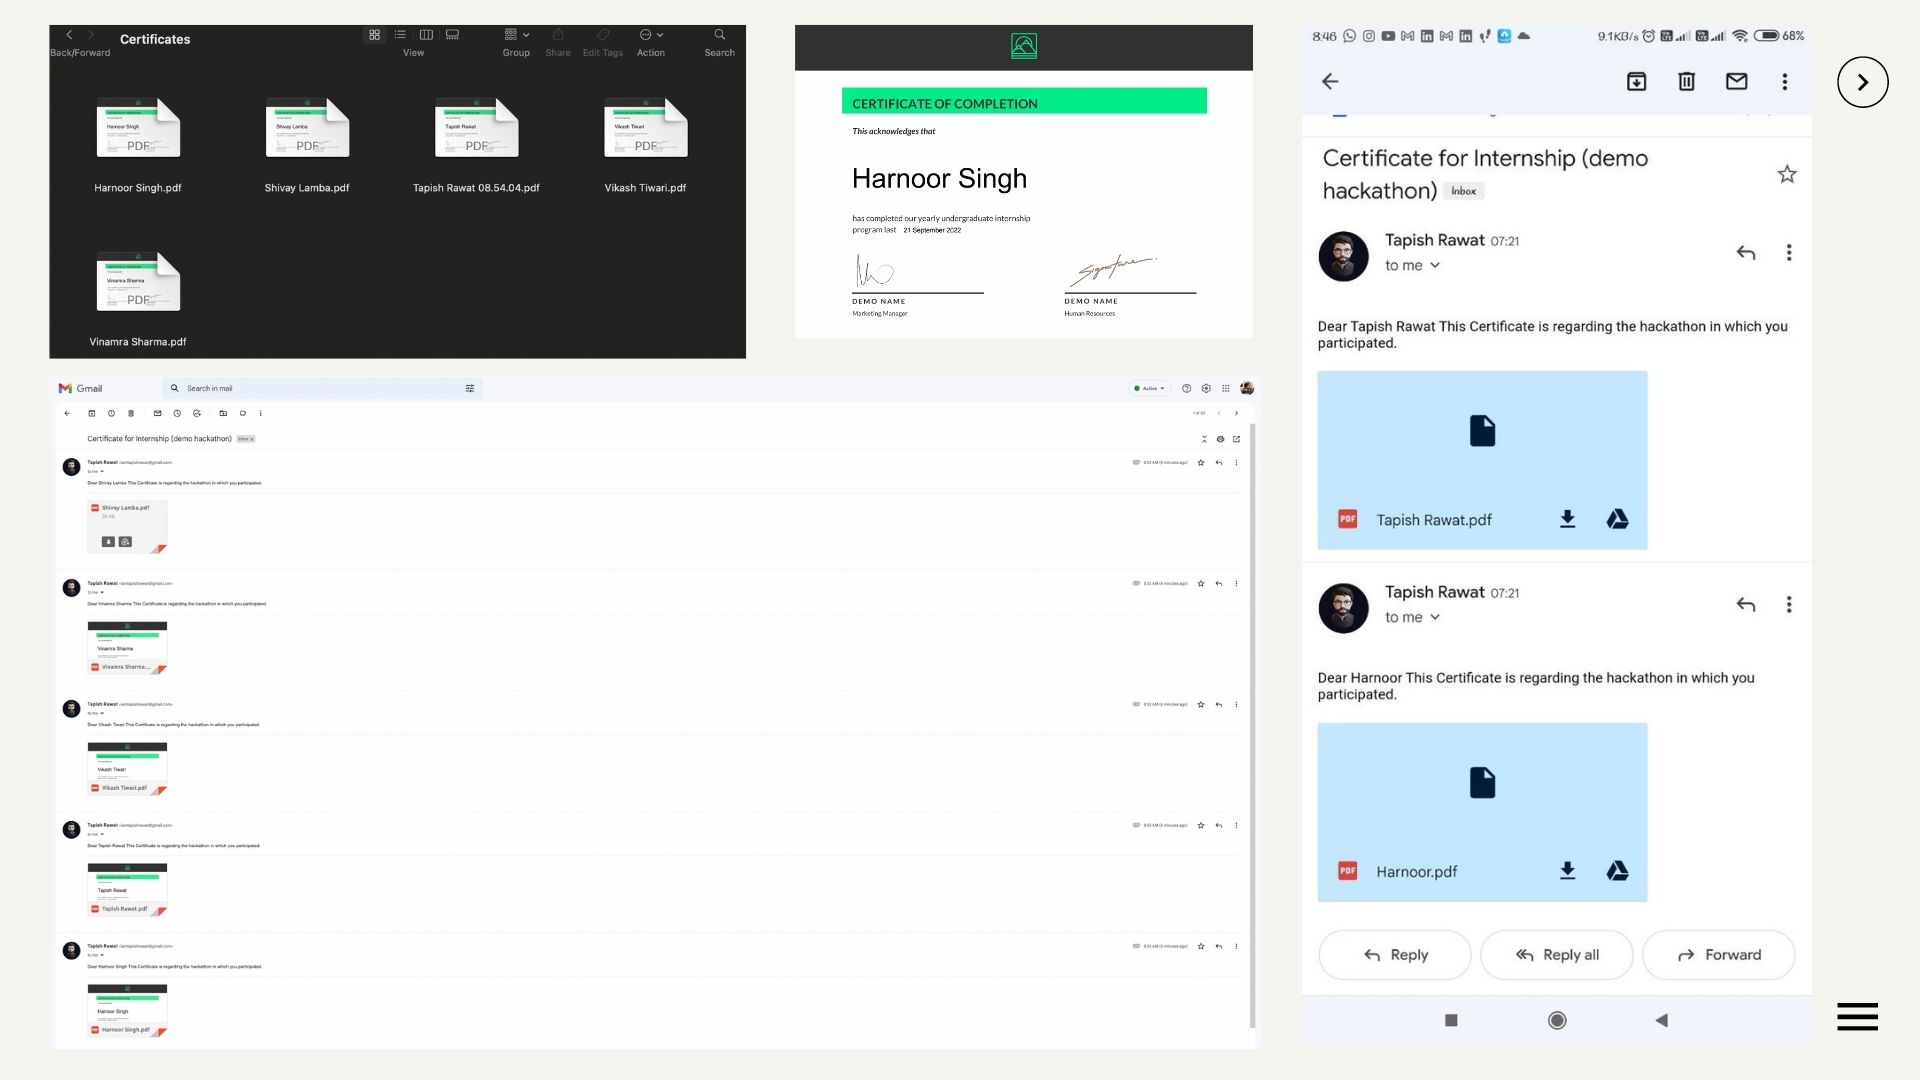Expand the 'to me' recipient details on first message
The width and height of the screenshot is (1920, 1080).
click(x=1435, y=266)
